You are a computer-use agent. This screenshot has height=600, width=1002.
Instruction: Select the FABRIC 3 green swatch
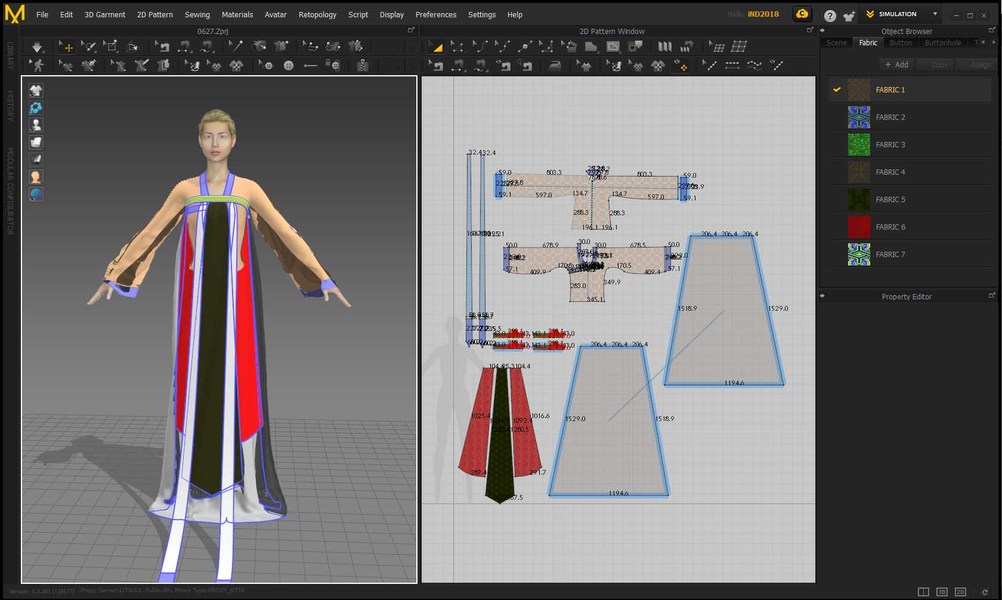click(x=859, y=144)
